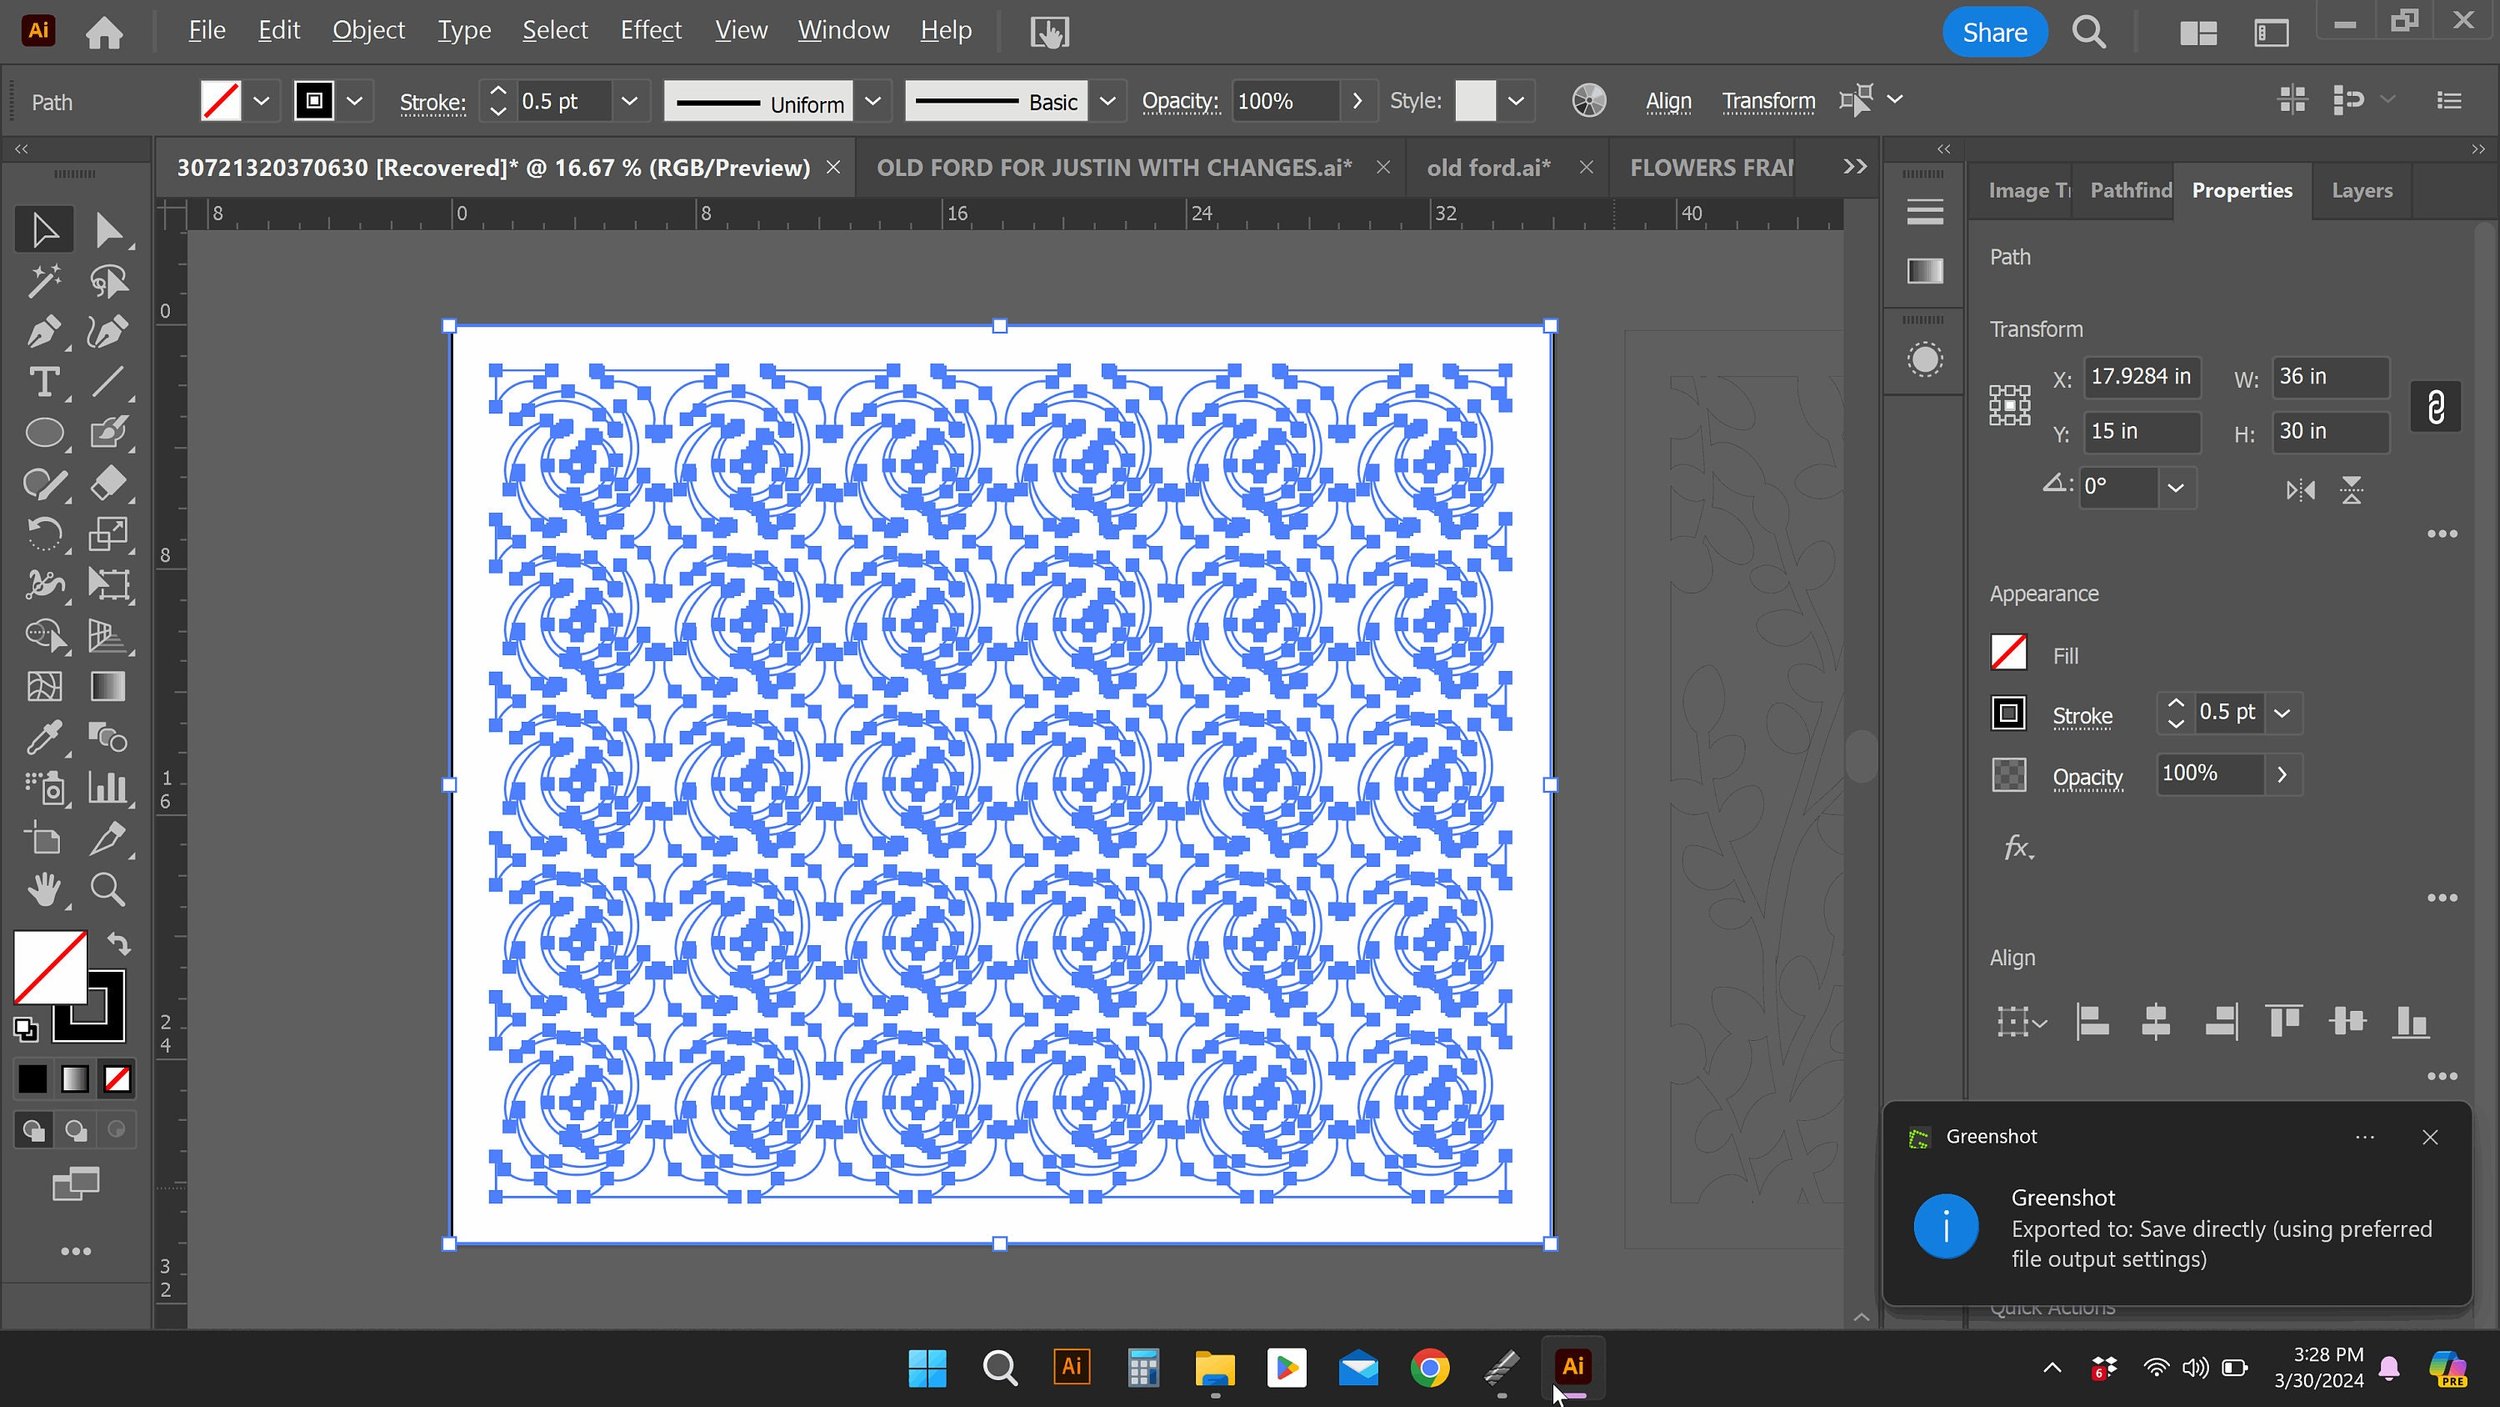The width and height of the screenshot is (2500, 1407).
Task: Open the Recolor Artwork icon
Action: [1588, 101]
